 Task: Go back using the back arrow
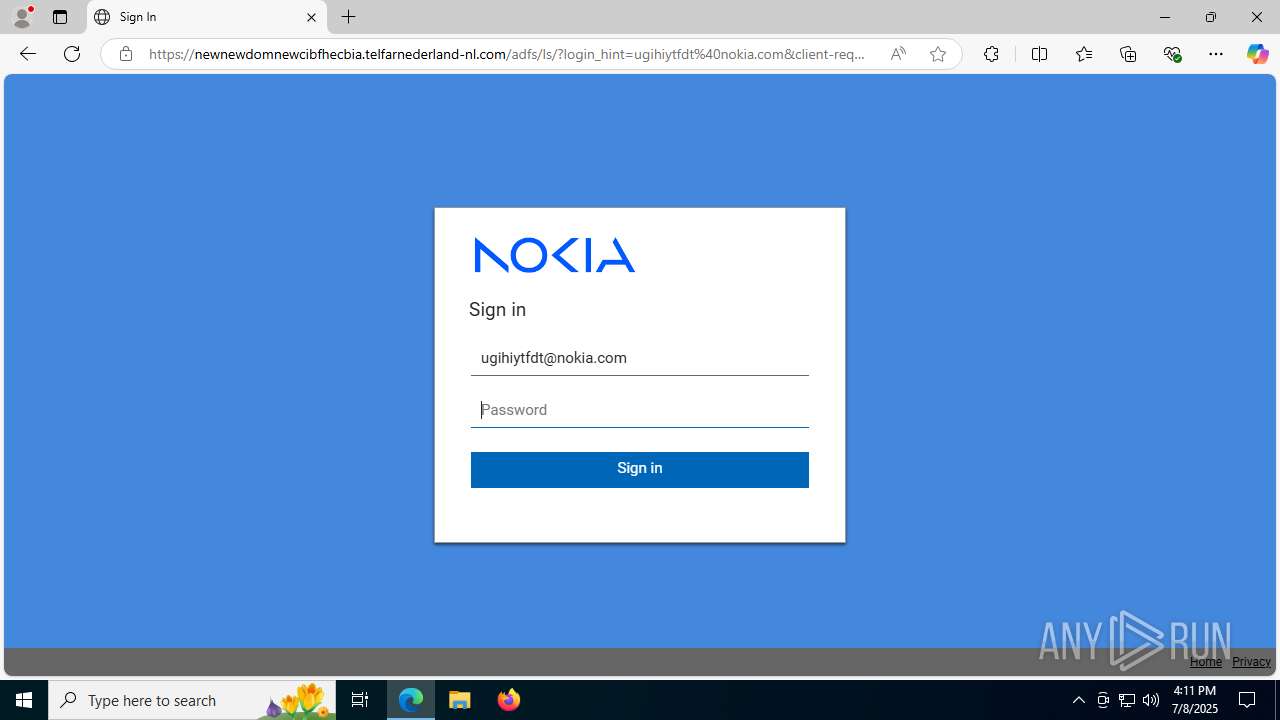tap(28, 54)
